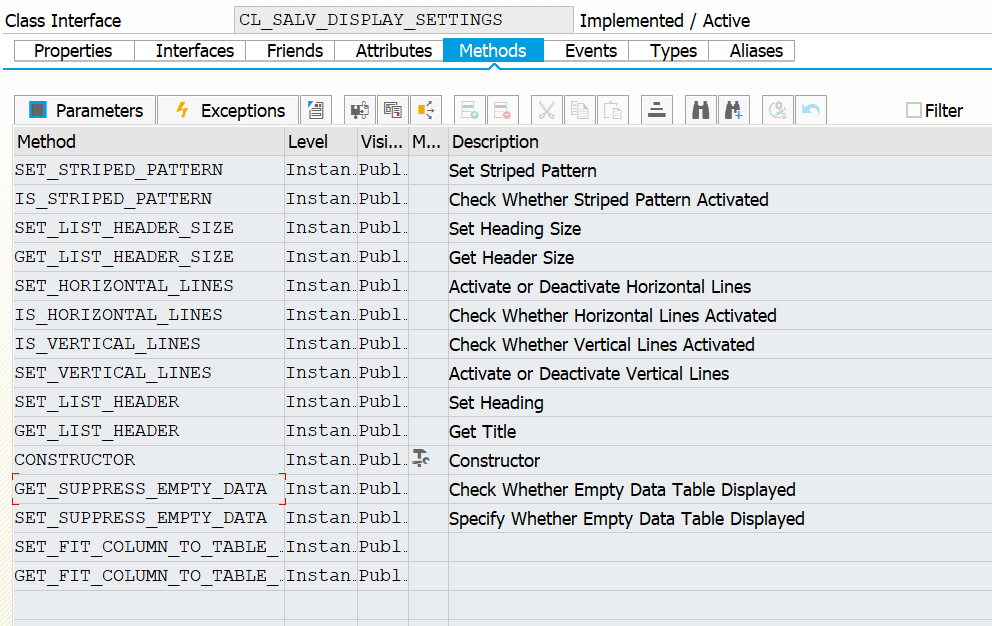Click 'Specify Whether Empty Data Table Displayed'

pyautogui.click(x=626, y=519)
